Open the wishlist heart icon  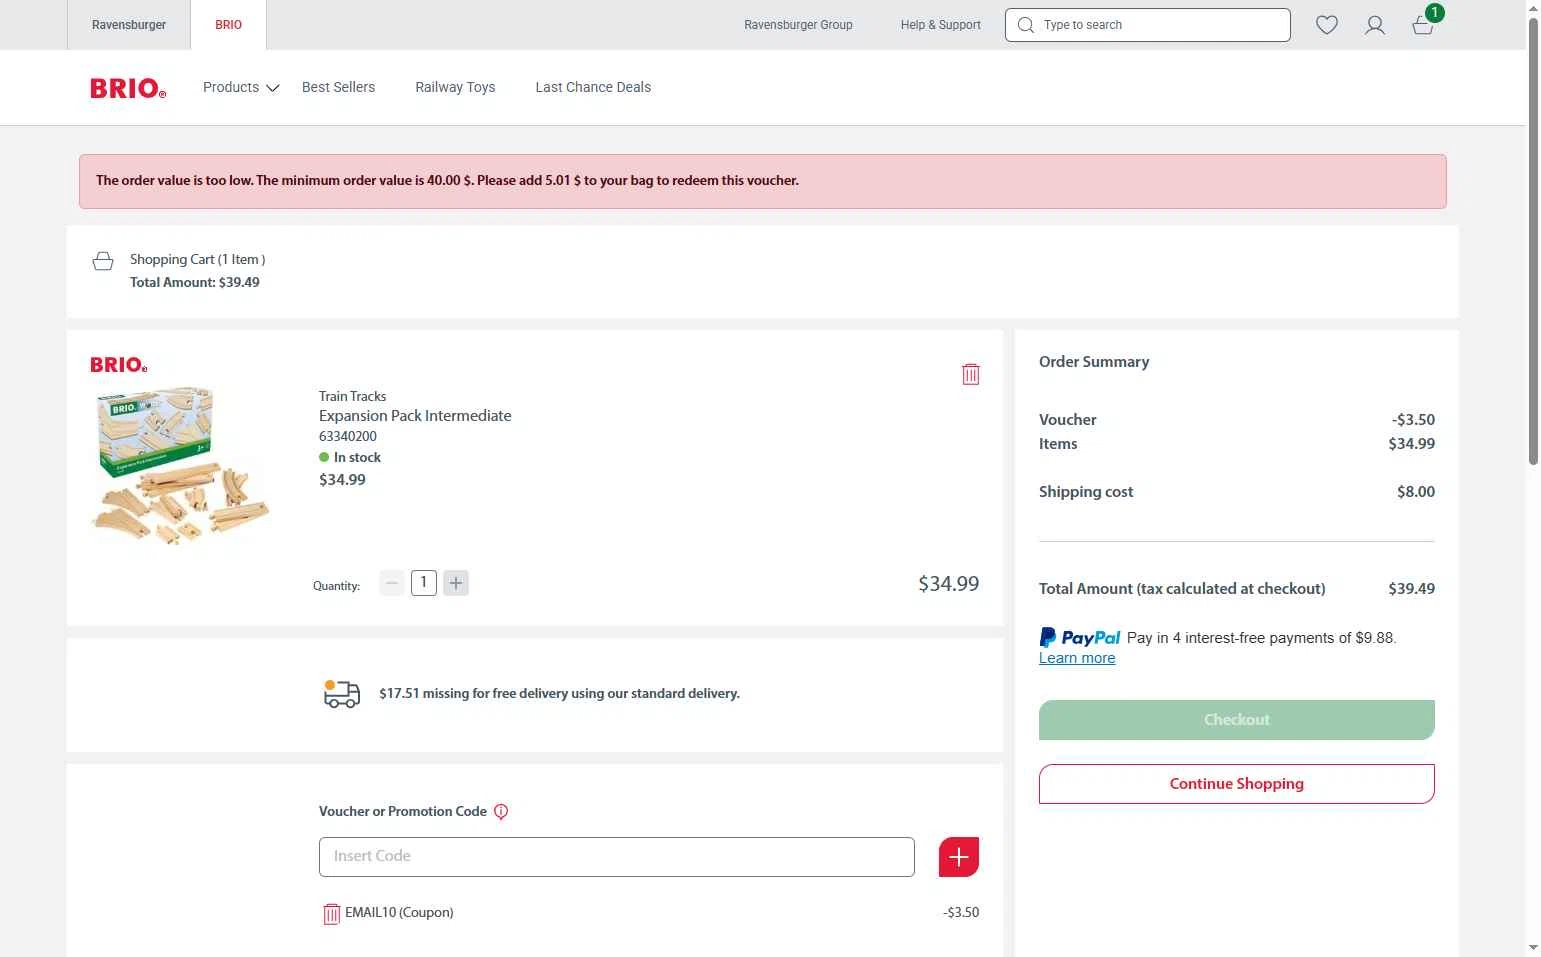[x=1326, y=25]
